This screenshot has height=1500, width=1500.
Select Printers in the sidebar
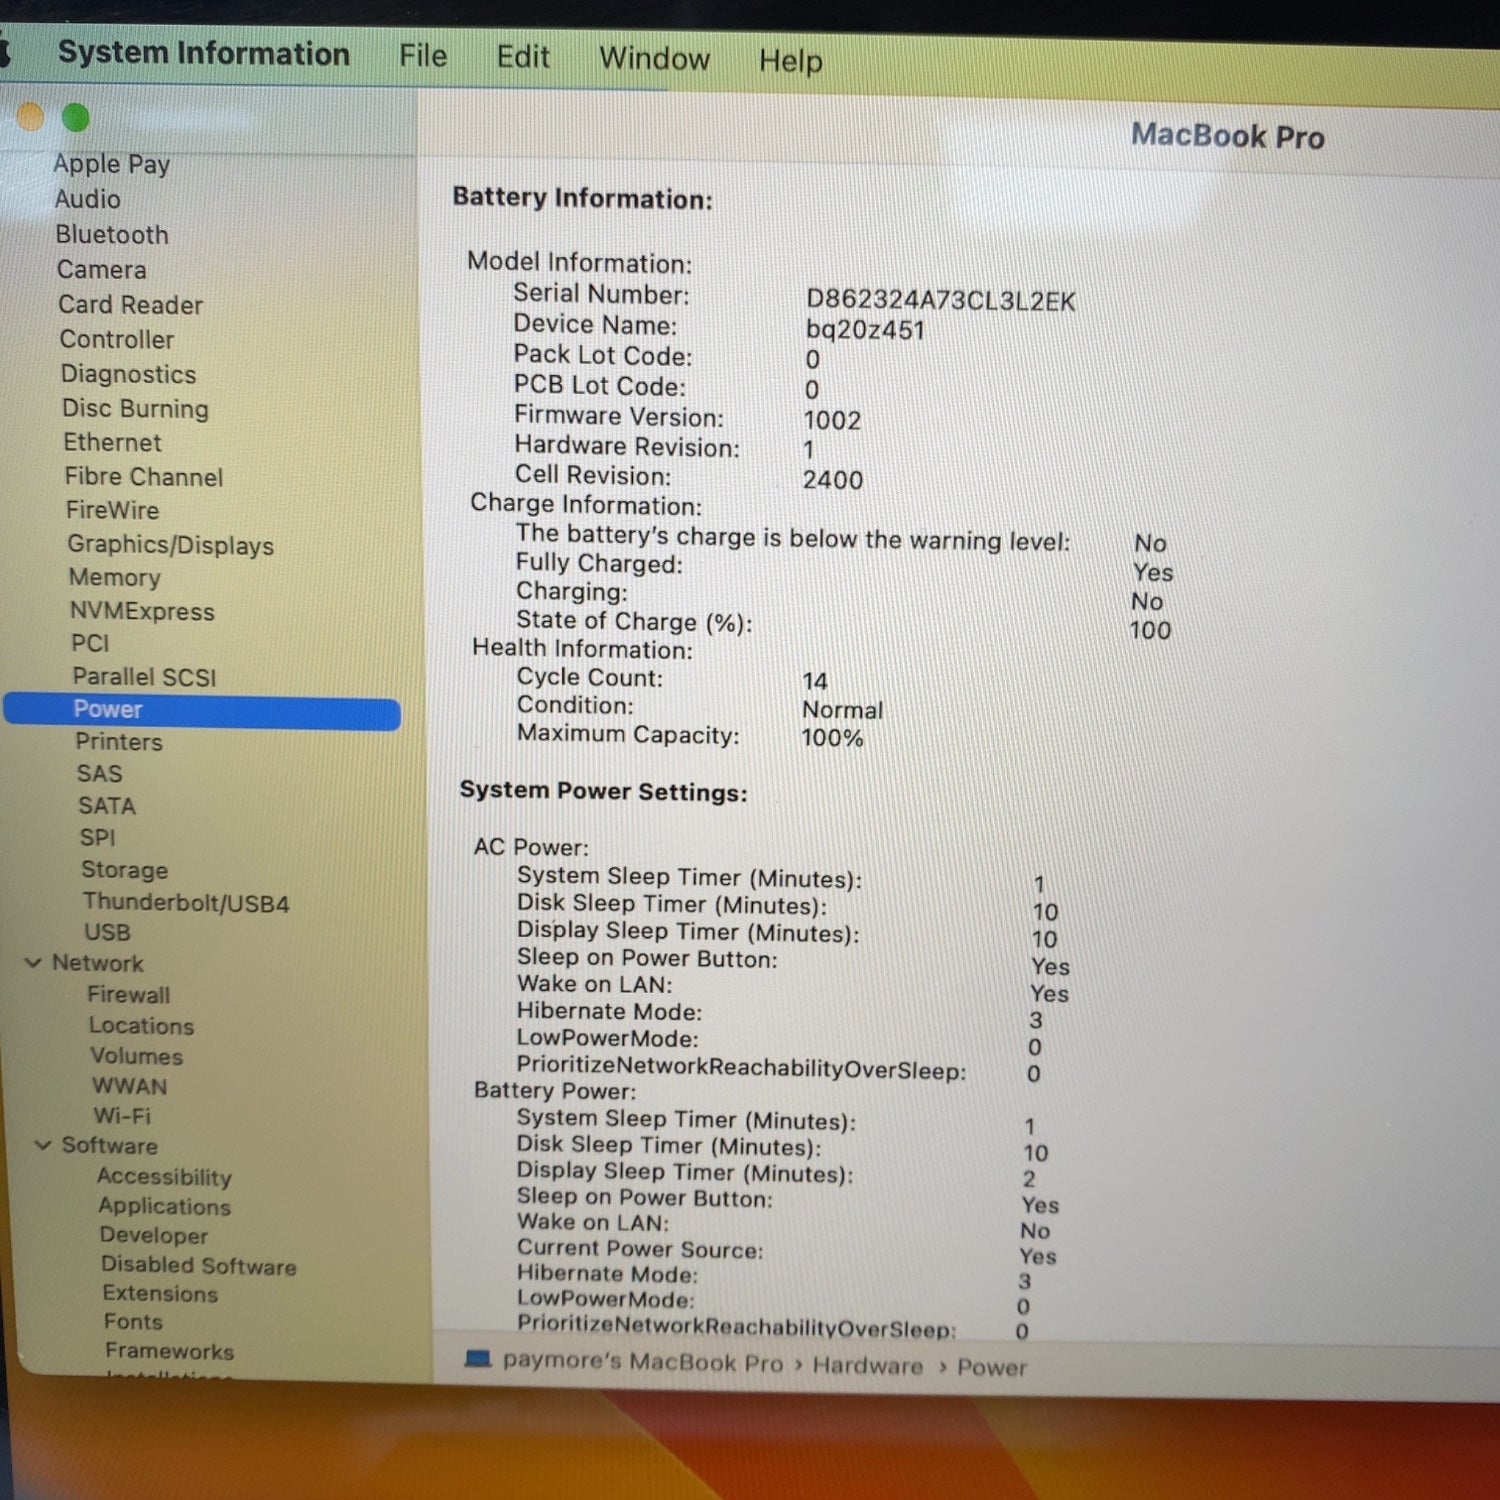[119, 741]
